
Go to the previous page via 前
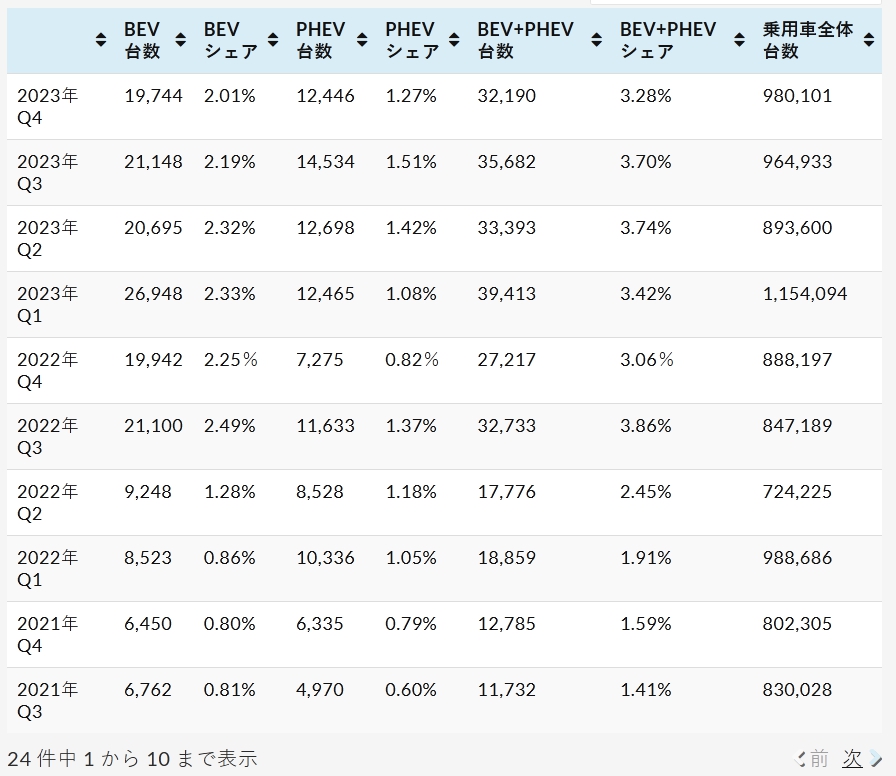tap(817, 759)
